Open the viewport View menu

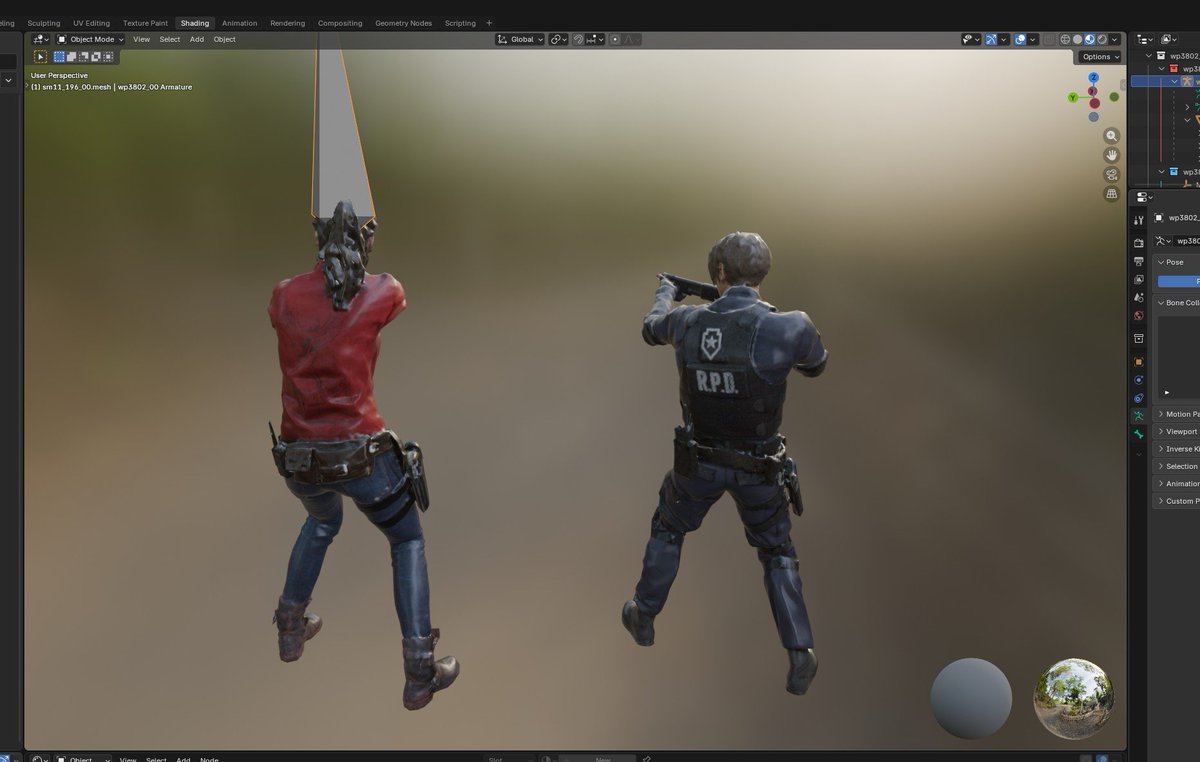141,39
